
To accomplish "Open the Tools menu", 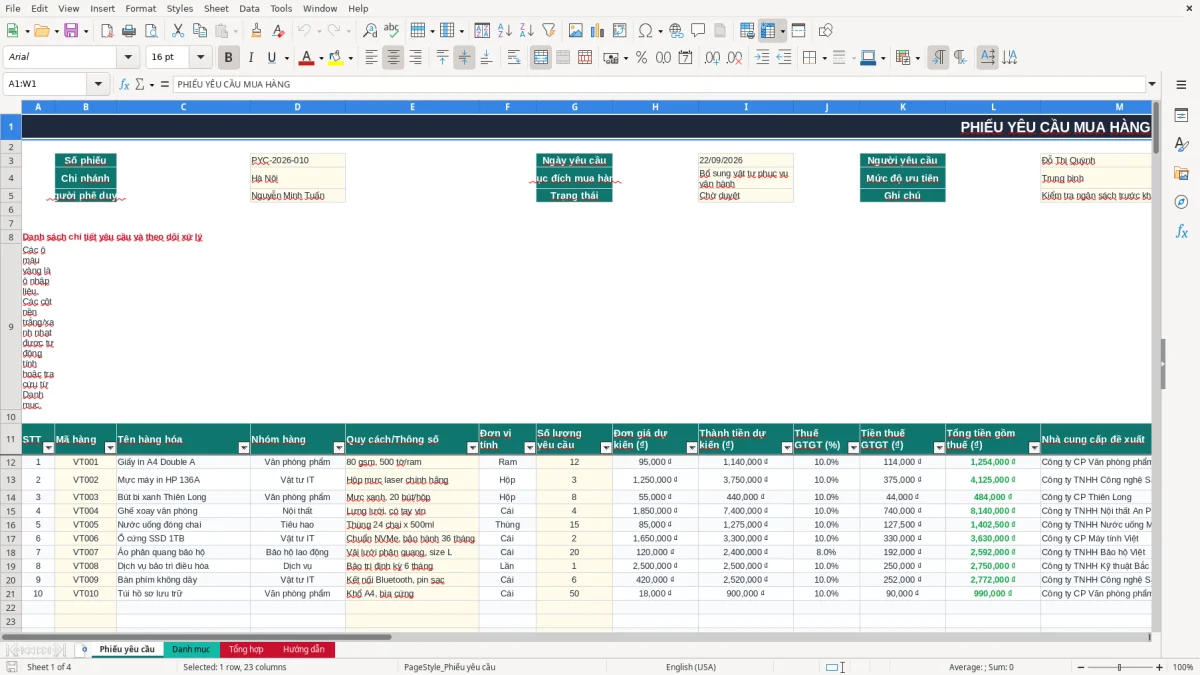I will (x=281, y=8).
